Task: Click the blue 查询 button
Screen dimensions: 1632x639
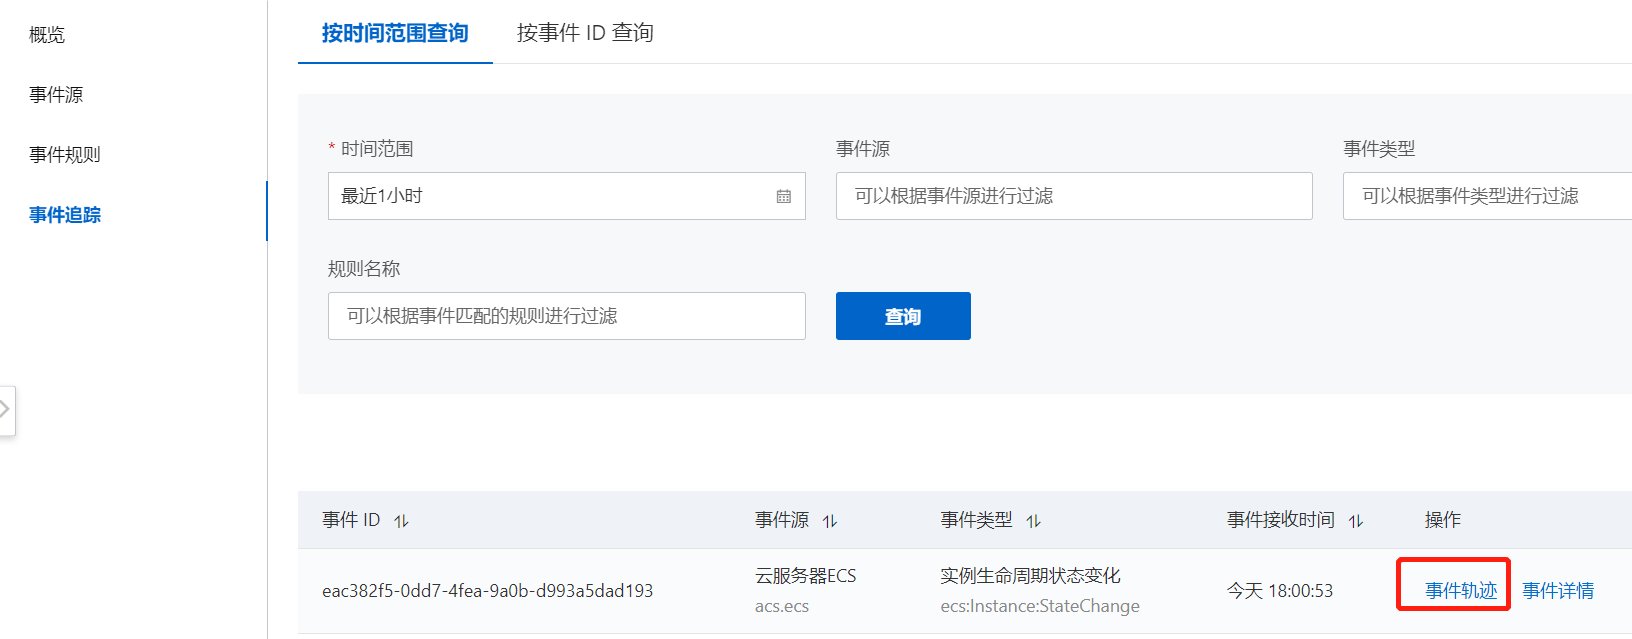Action: pyautogui.click(x=903, y=316)
